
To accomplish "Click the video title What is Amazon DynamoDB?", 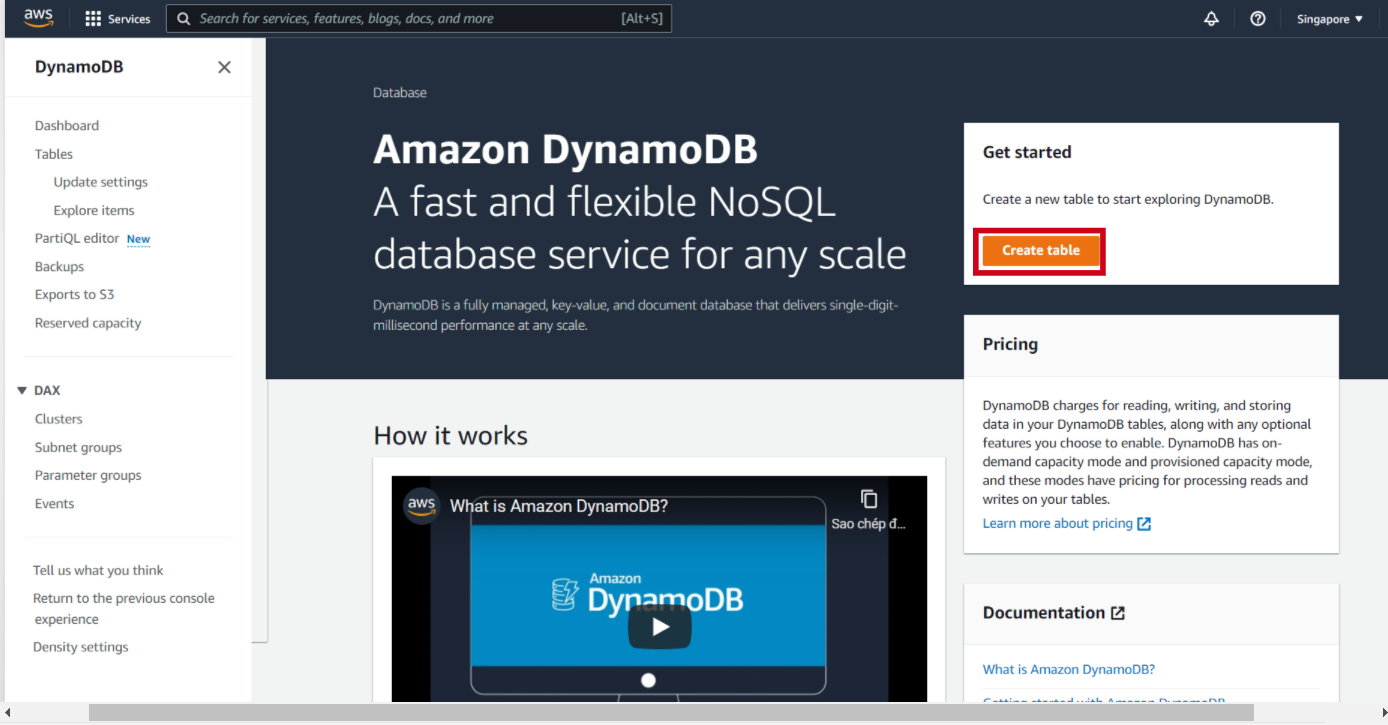I will (559, 506).
